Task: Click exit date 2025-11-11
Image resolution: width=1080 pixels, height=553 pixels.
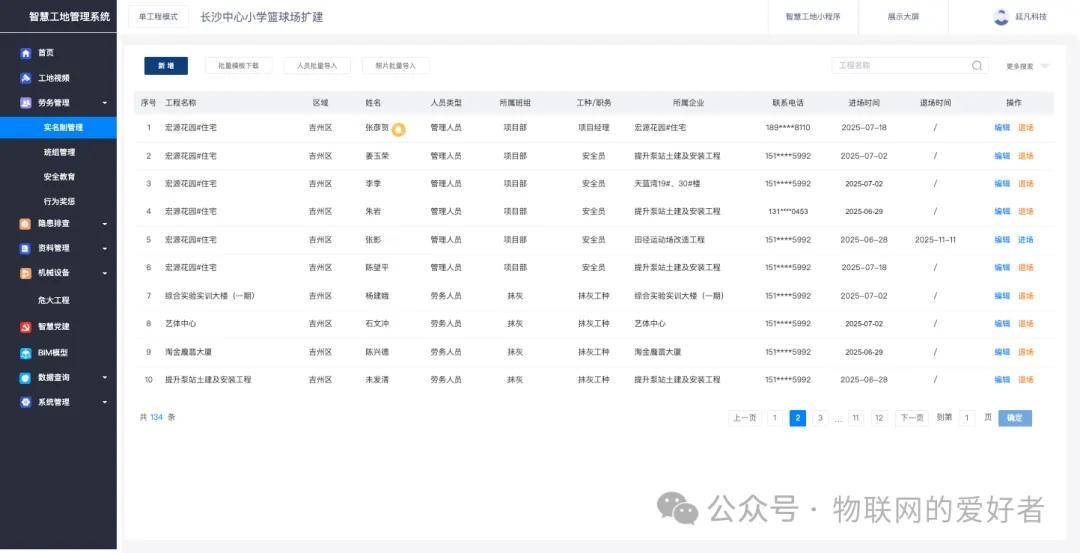Action: (x=935, y=240)
